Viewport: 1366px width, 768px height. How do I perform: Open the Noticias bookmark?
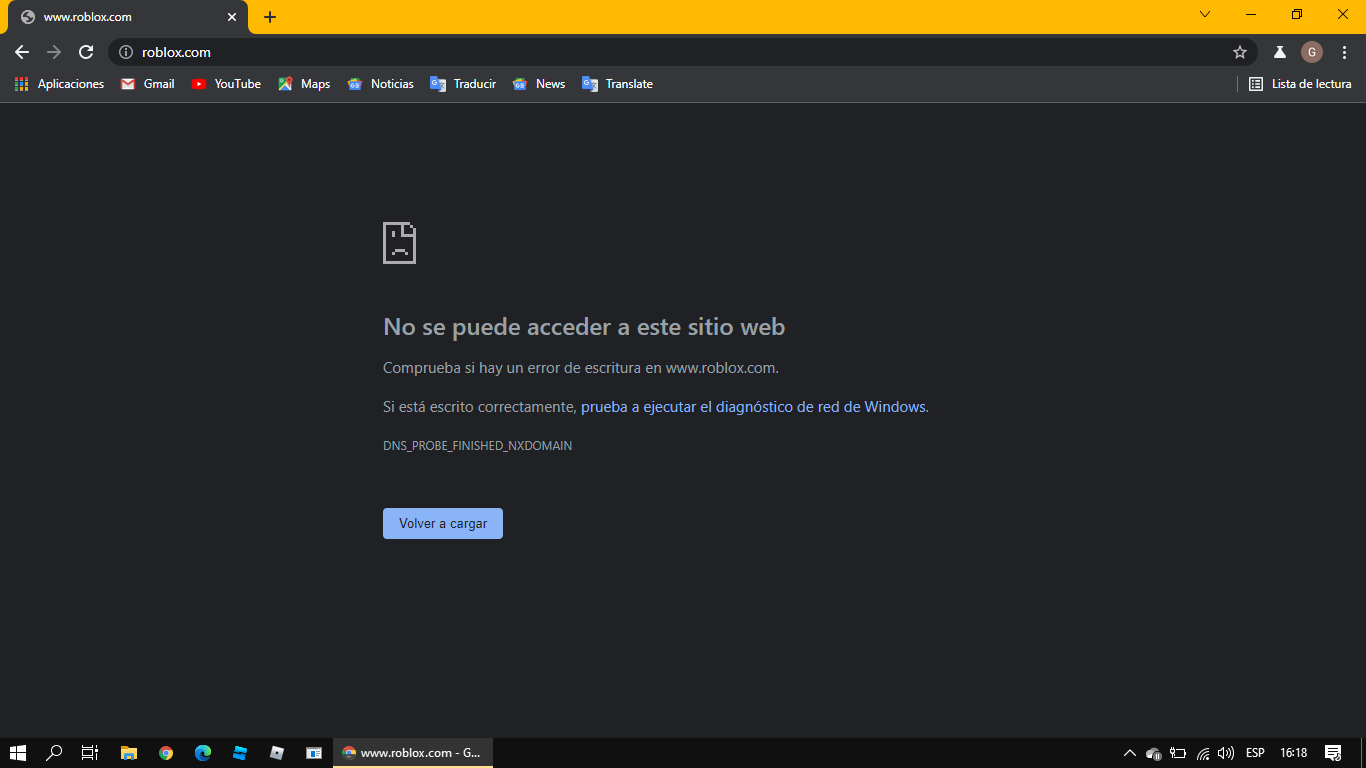(x=380, y=84)
